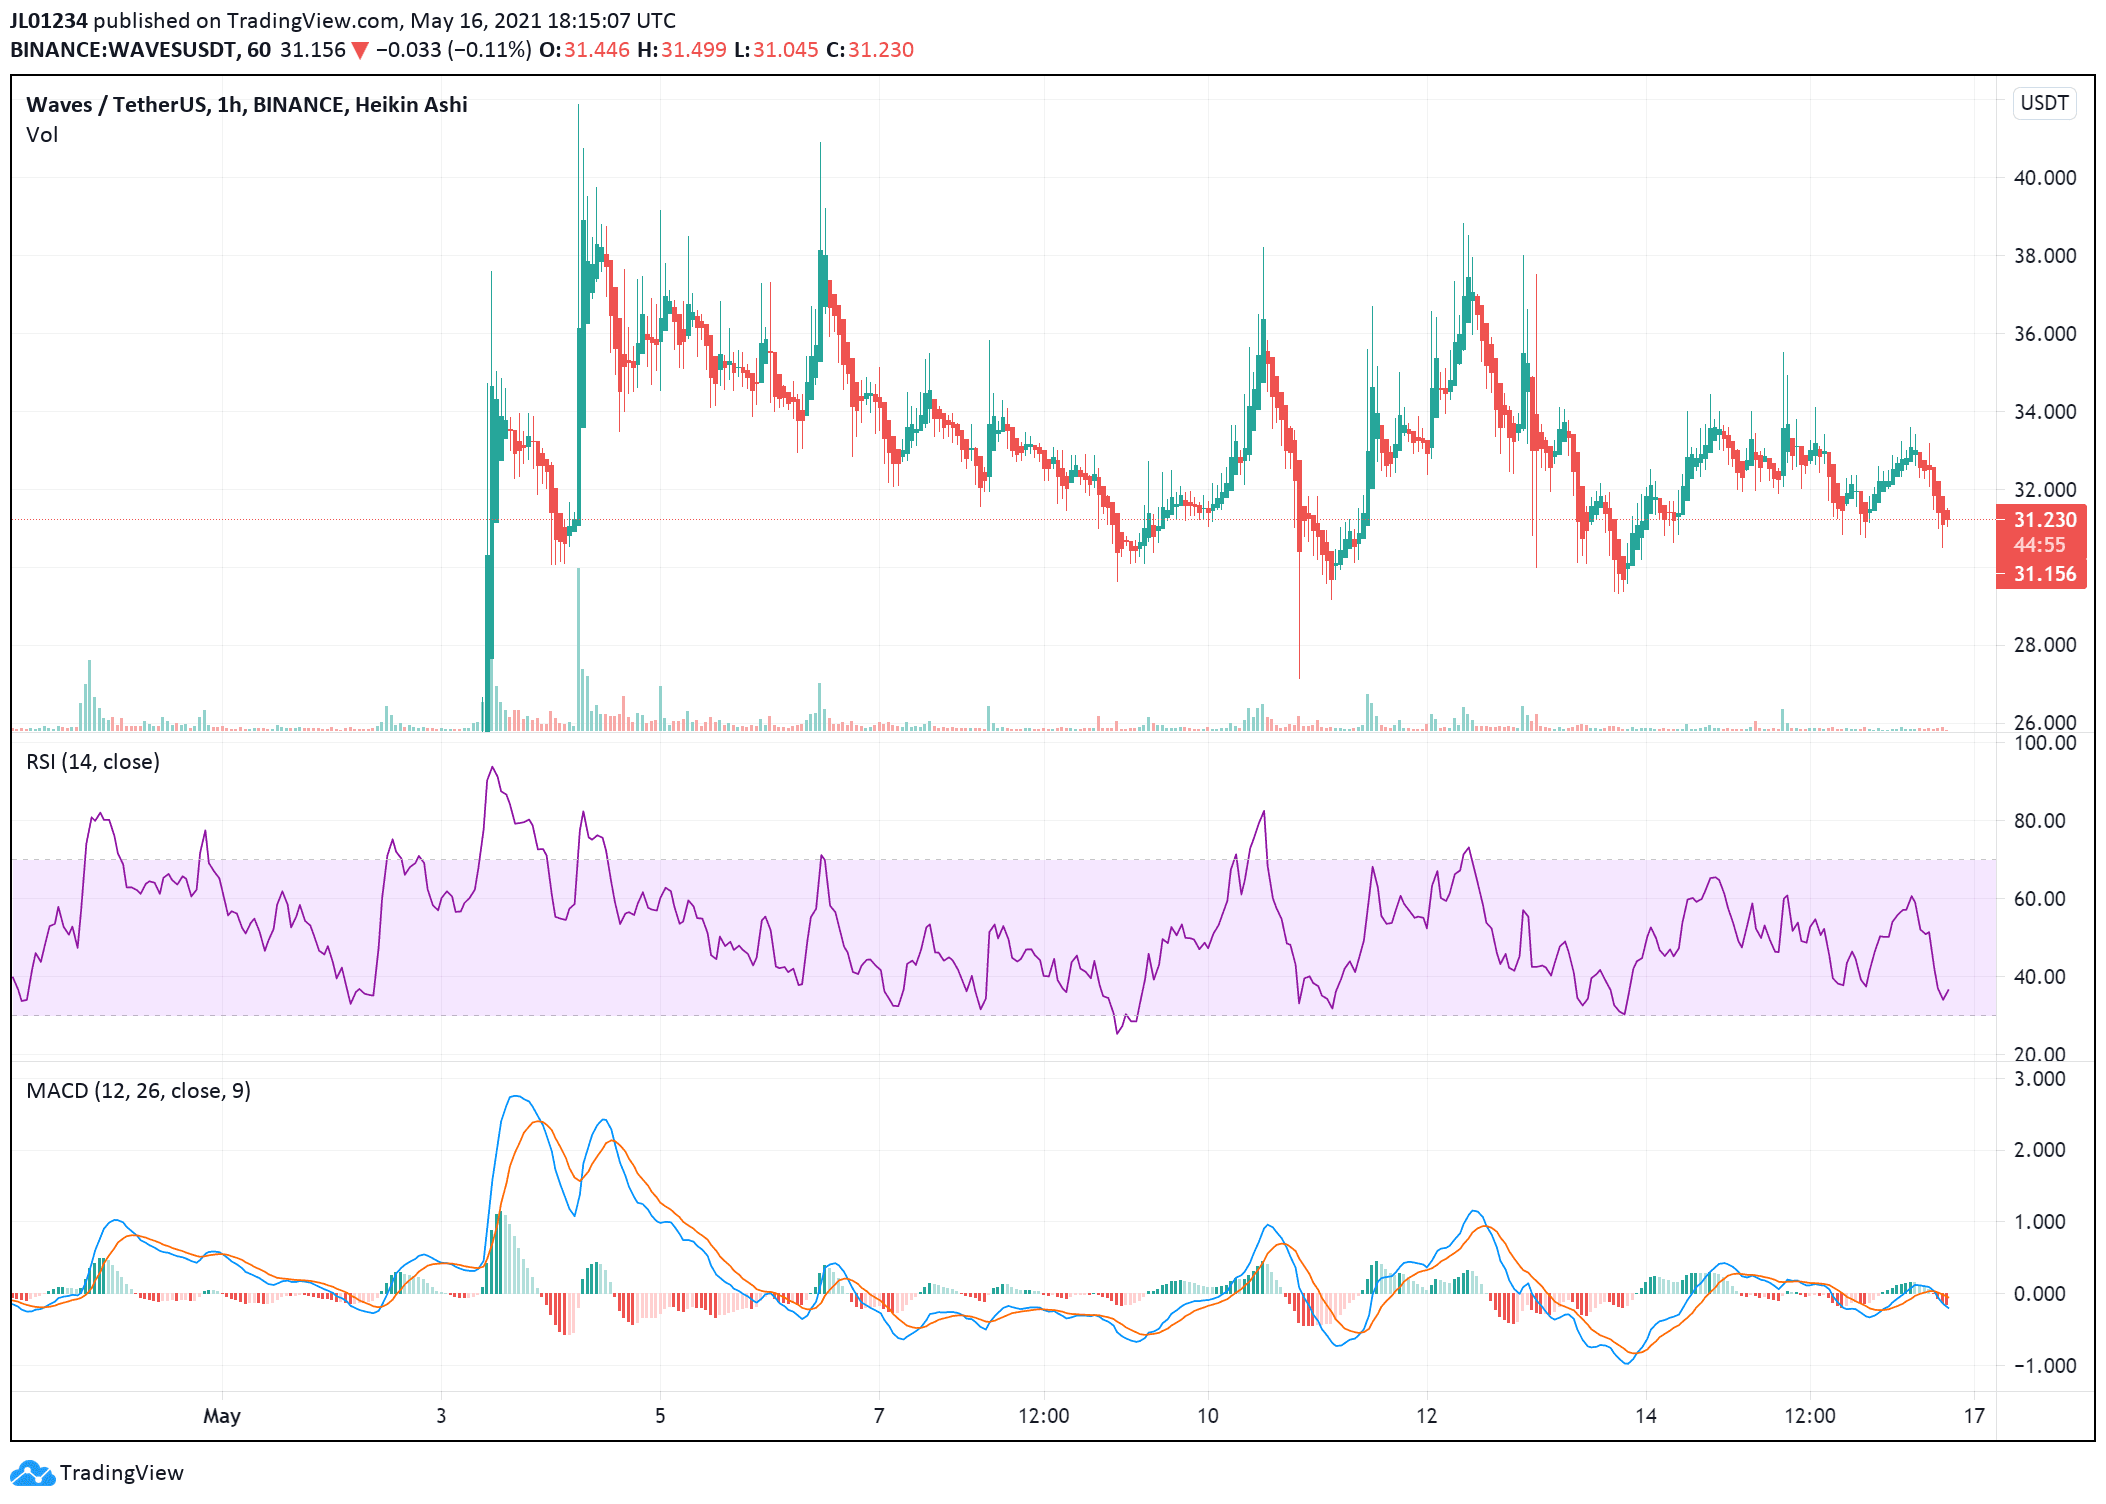The image size is (2106, 1504).
Task: Click the 40.000 label on price scale
Action: pyautogui.click(x=2044, y=178)
